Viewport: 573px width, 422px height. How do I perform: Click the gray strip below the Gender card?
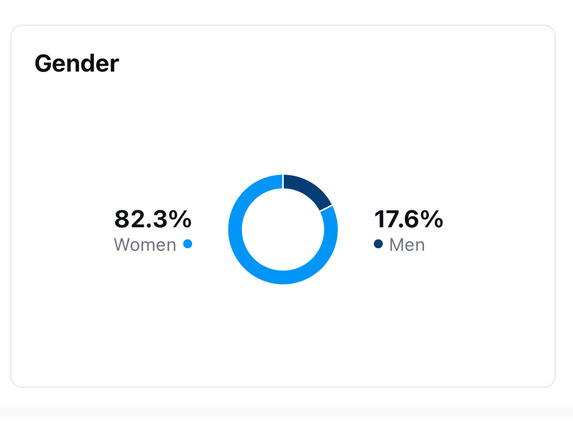coord(286,412)
